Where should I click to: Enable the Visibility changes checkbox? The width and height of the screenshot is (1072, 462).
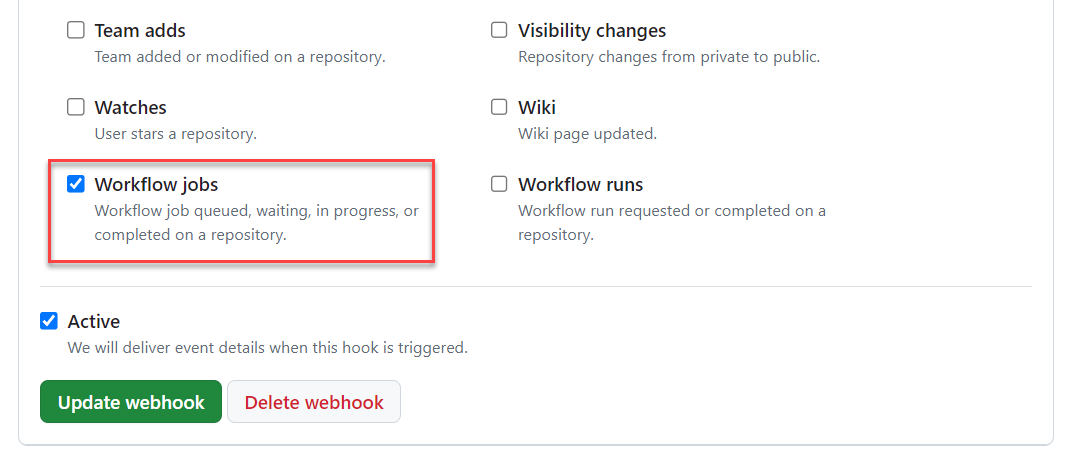[x=499, y=30]
